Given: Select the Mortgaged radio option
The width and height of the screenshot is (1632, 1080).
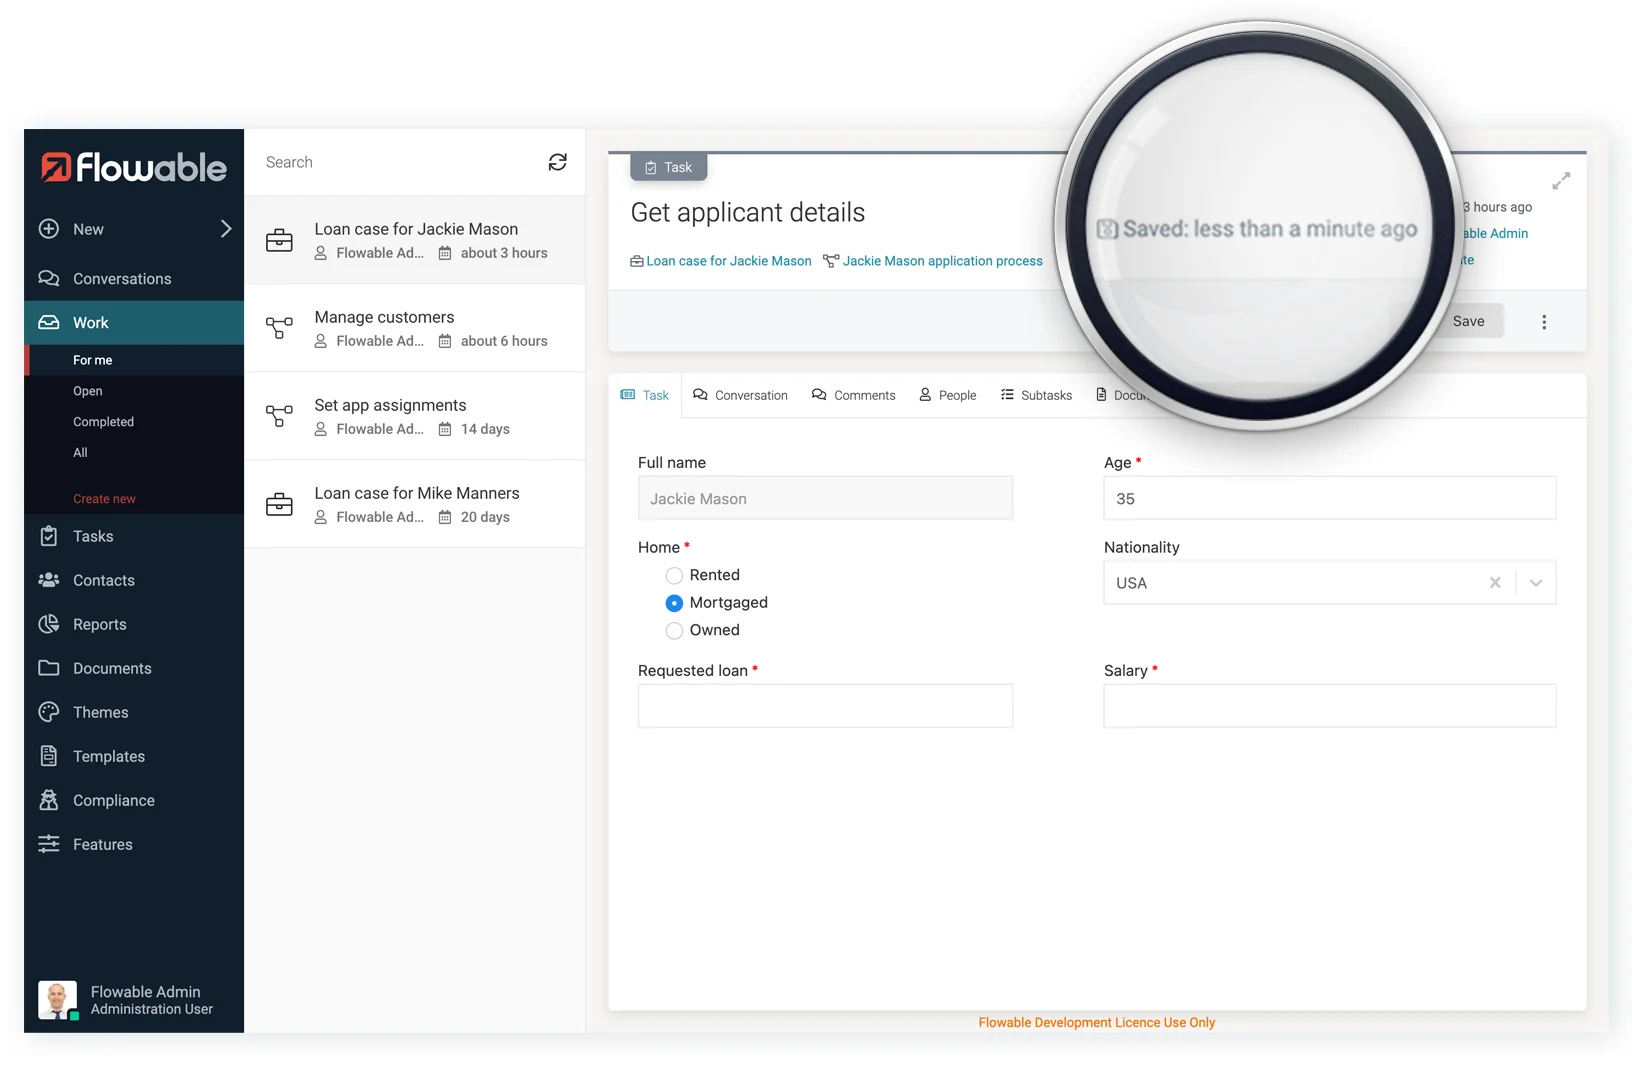Looking at the screenshot, I should click(674, 603).
